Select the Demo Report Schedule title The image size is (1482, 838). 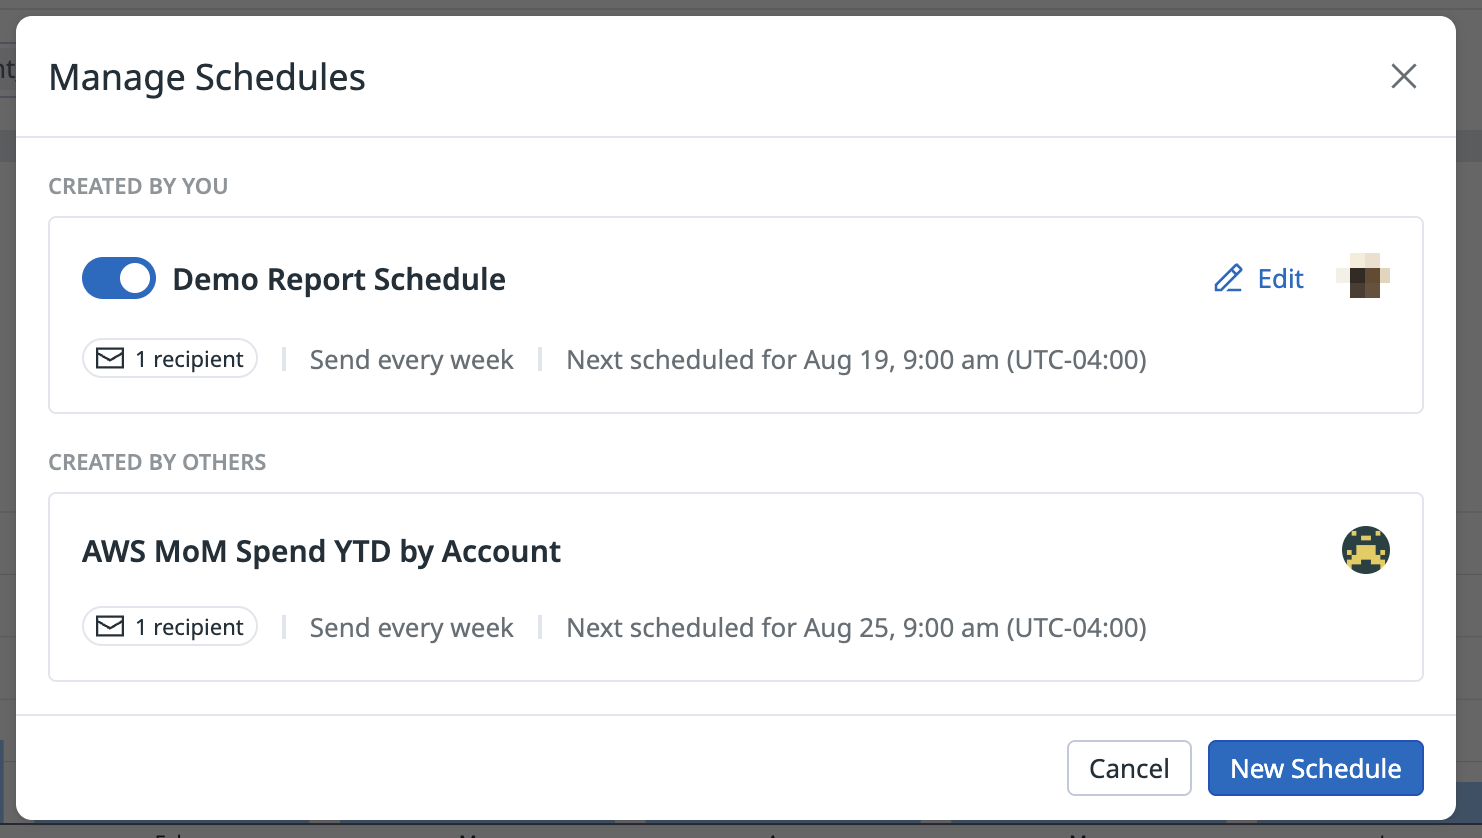[339, 279]
